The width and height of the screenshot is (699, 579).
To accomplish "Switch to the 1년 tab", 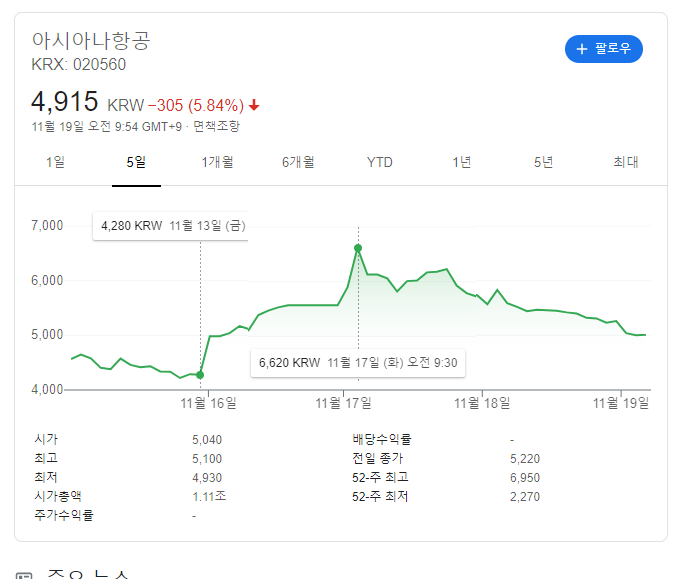I will click(461, 162).
